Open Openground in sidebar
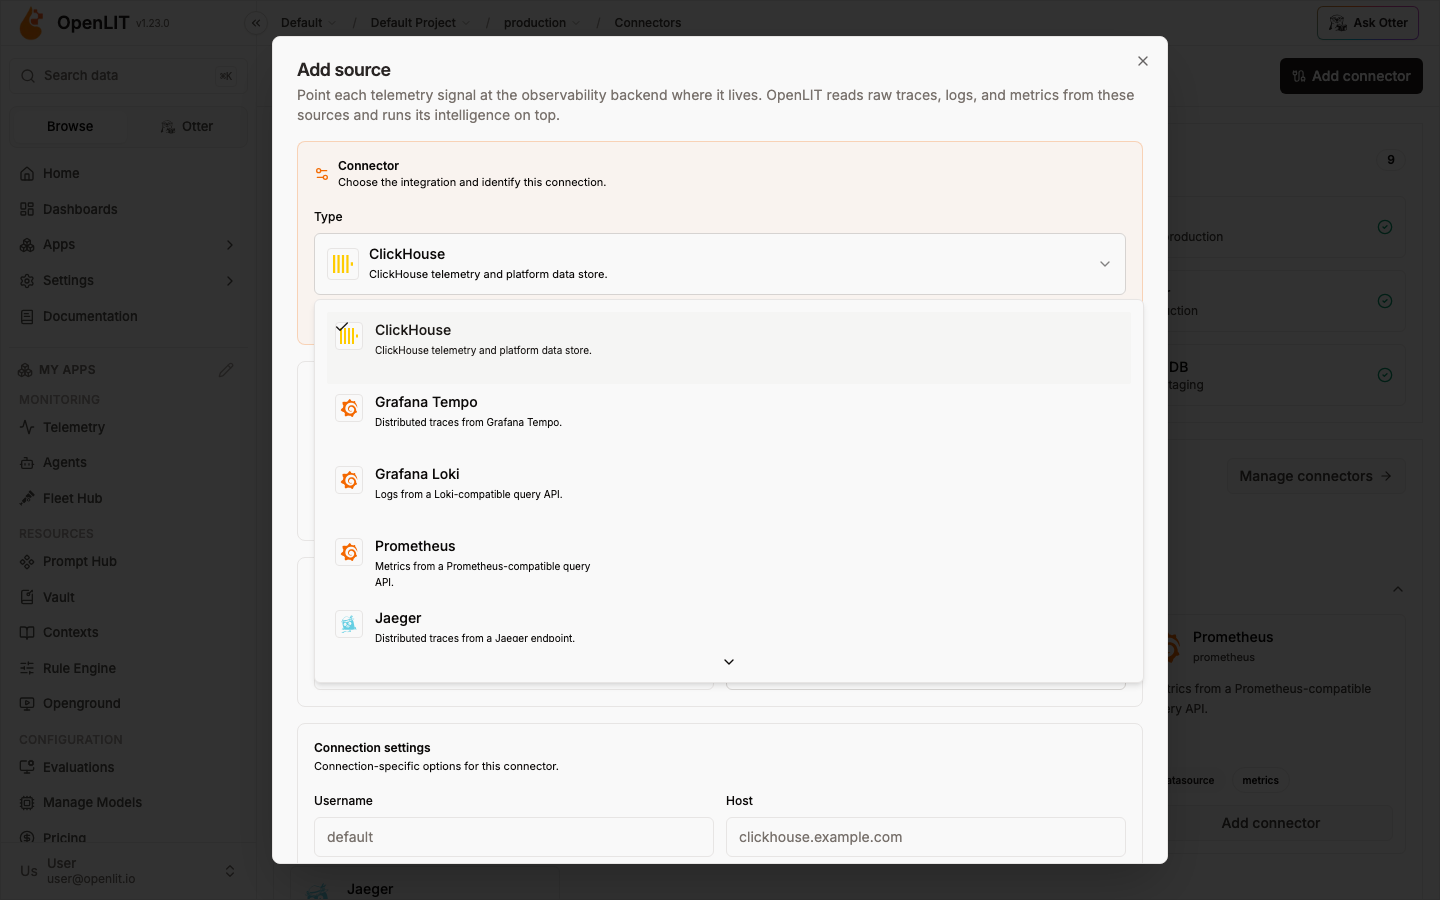 pos(129,704)
